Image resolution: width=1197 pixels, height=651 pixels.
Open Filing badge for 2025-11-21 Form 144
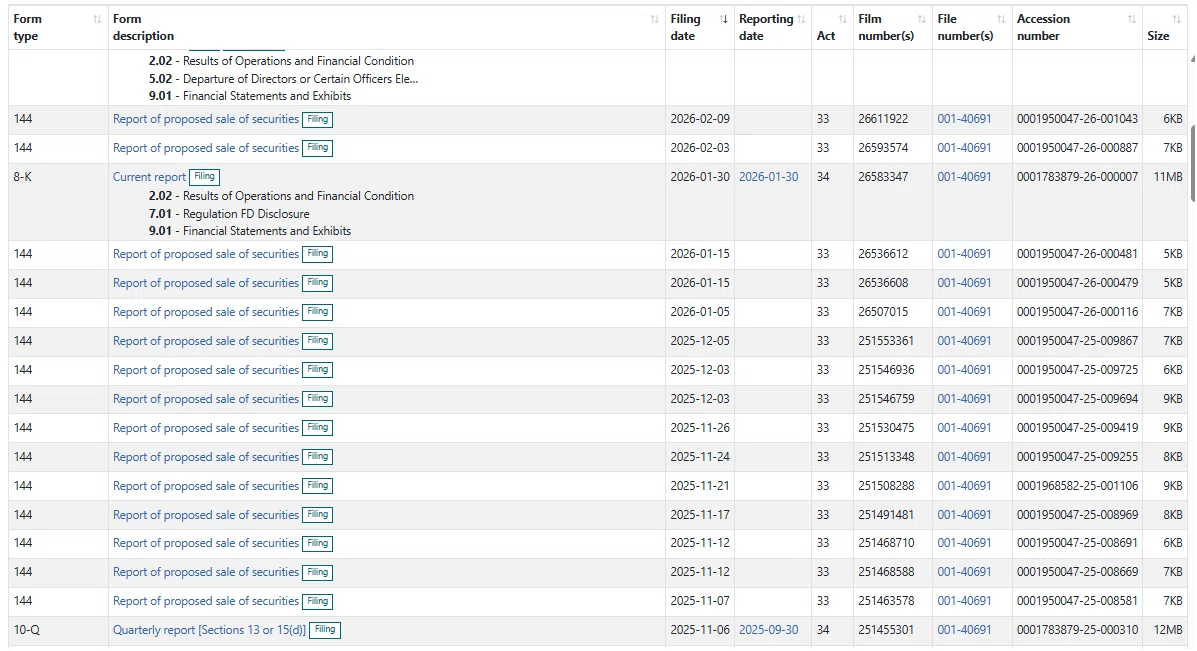click(318, 486)
